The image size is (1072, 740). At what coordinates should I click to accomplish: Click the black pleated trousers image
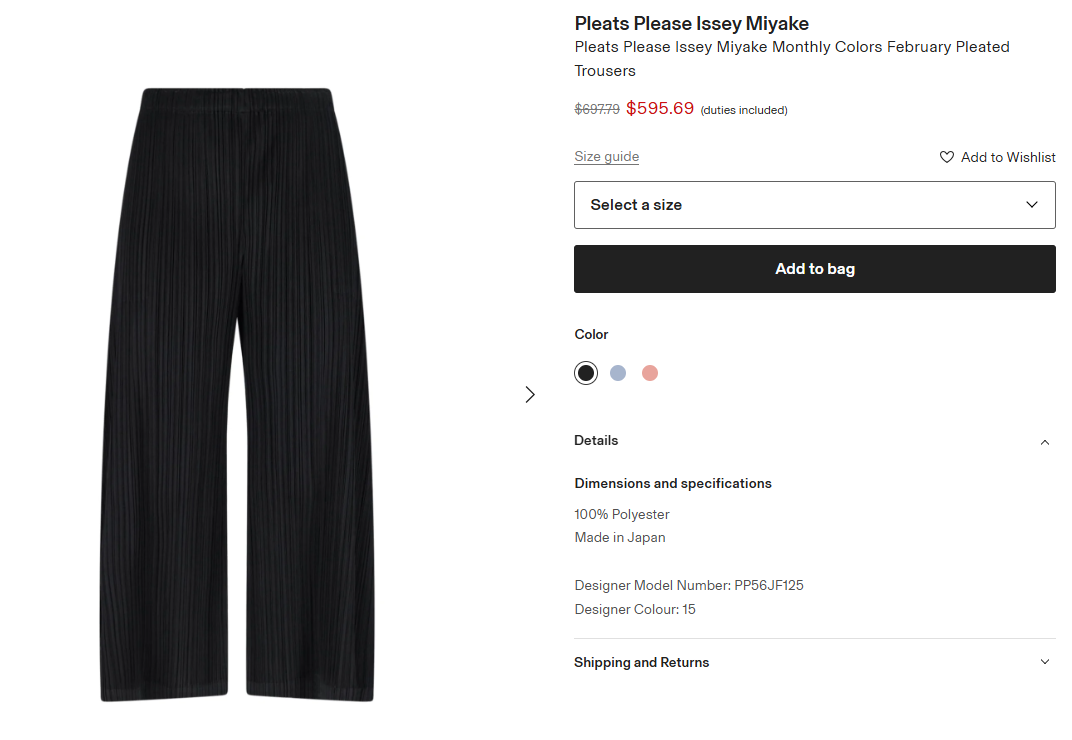237,394
